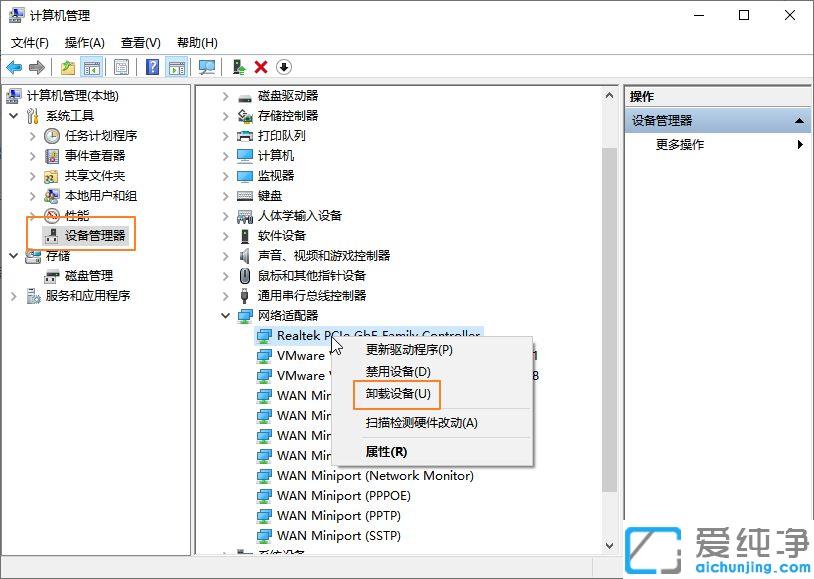Expand the 任务计划程序 node
Image resolution: width=814 pixels, height=579 pixels.
pos(32,136)
